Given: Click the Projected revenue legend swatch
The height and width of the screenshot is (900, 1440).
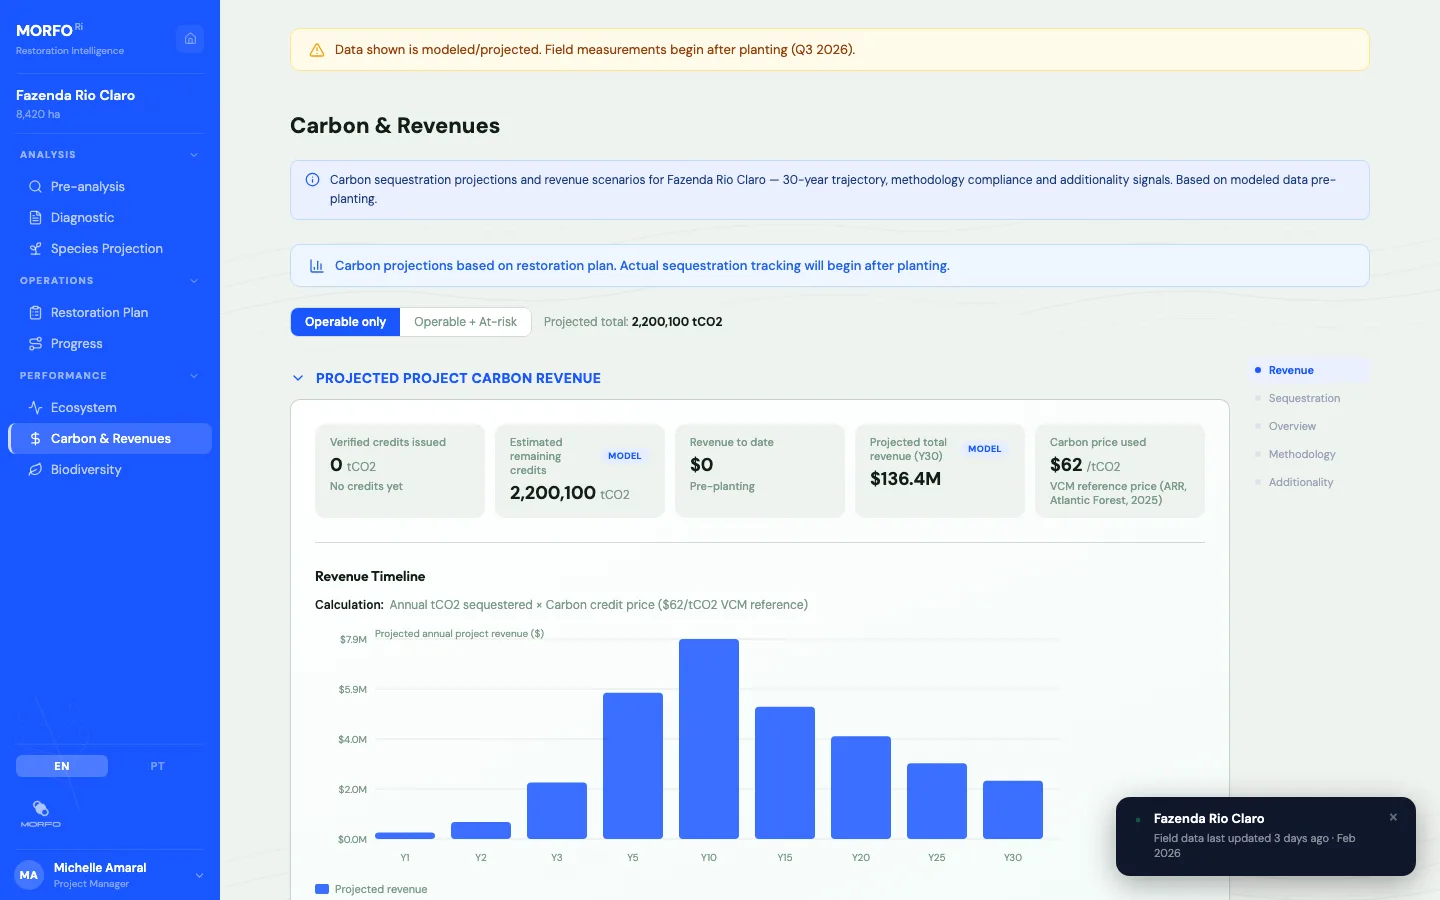Looking at the screenshot, I should click(x=322, y=889).
